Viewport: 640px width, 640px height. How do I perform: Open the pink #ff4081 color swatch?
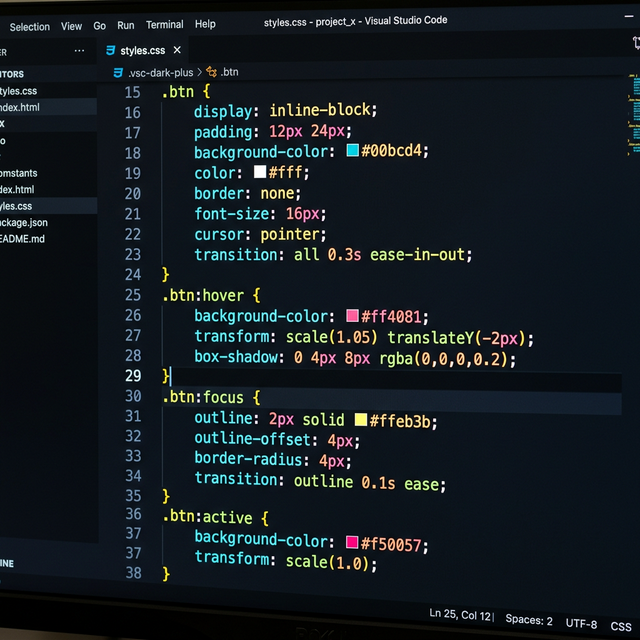click(x=352, y=316)
